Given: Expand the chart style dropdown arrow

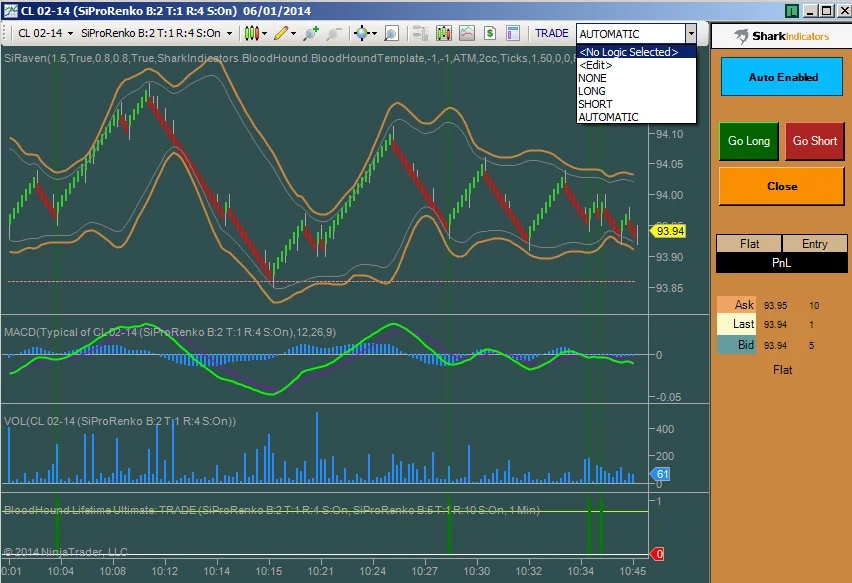Looking at the screenshot, I should [x=265, y=34].
